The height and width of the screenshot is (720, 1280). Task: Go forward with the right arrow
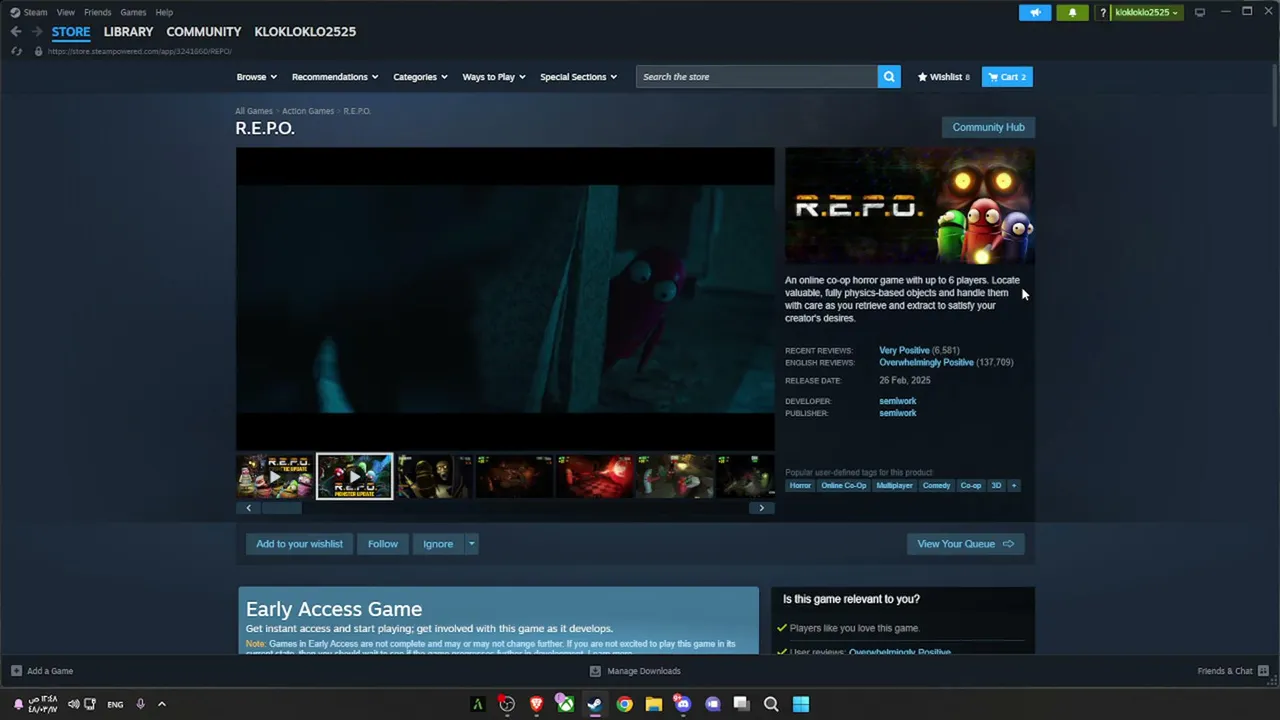[x=37, y=31]
